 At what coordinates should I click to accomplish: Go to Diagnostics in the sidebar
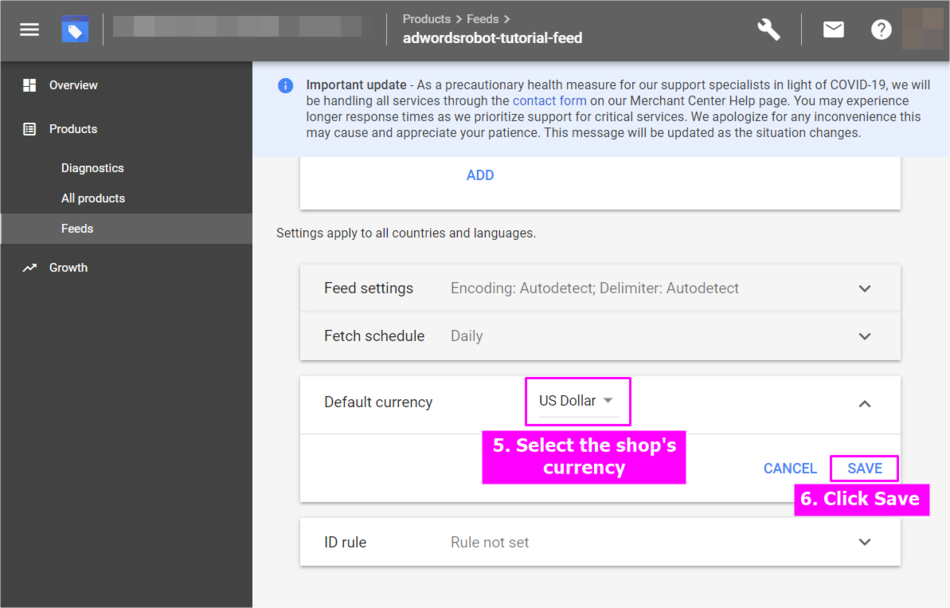pyautogui.click(x=92, y=168)
